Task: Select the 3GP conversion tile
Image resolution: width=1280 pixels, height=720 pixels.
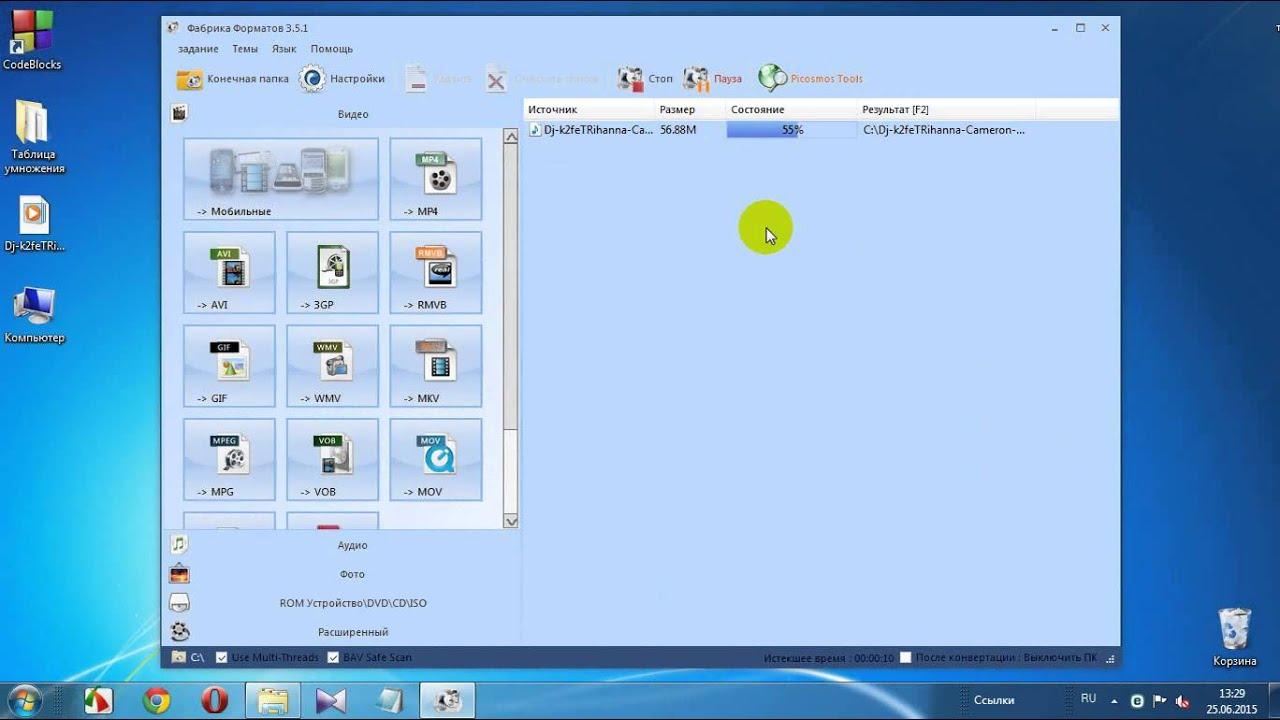Action: click(332, 272)
